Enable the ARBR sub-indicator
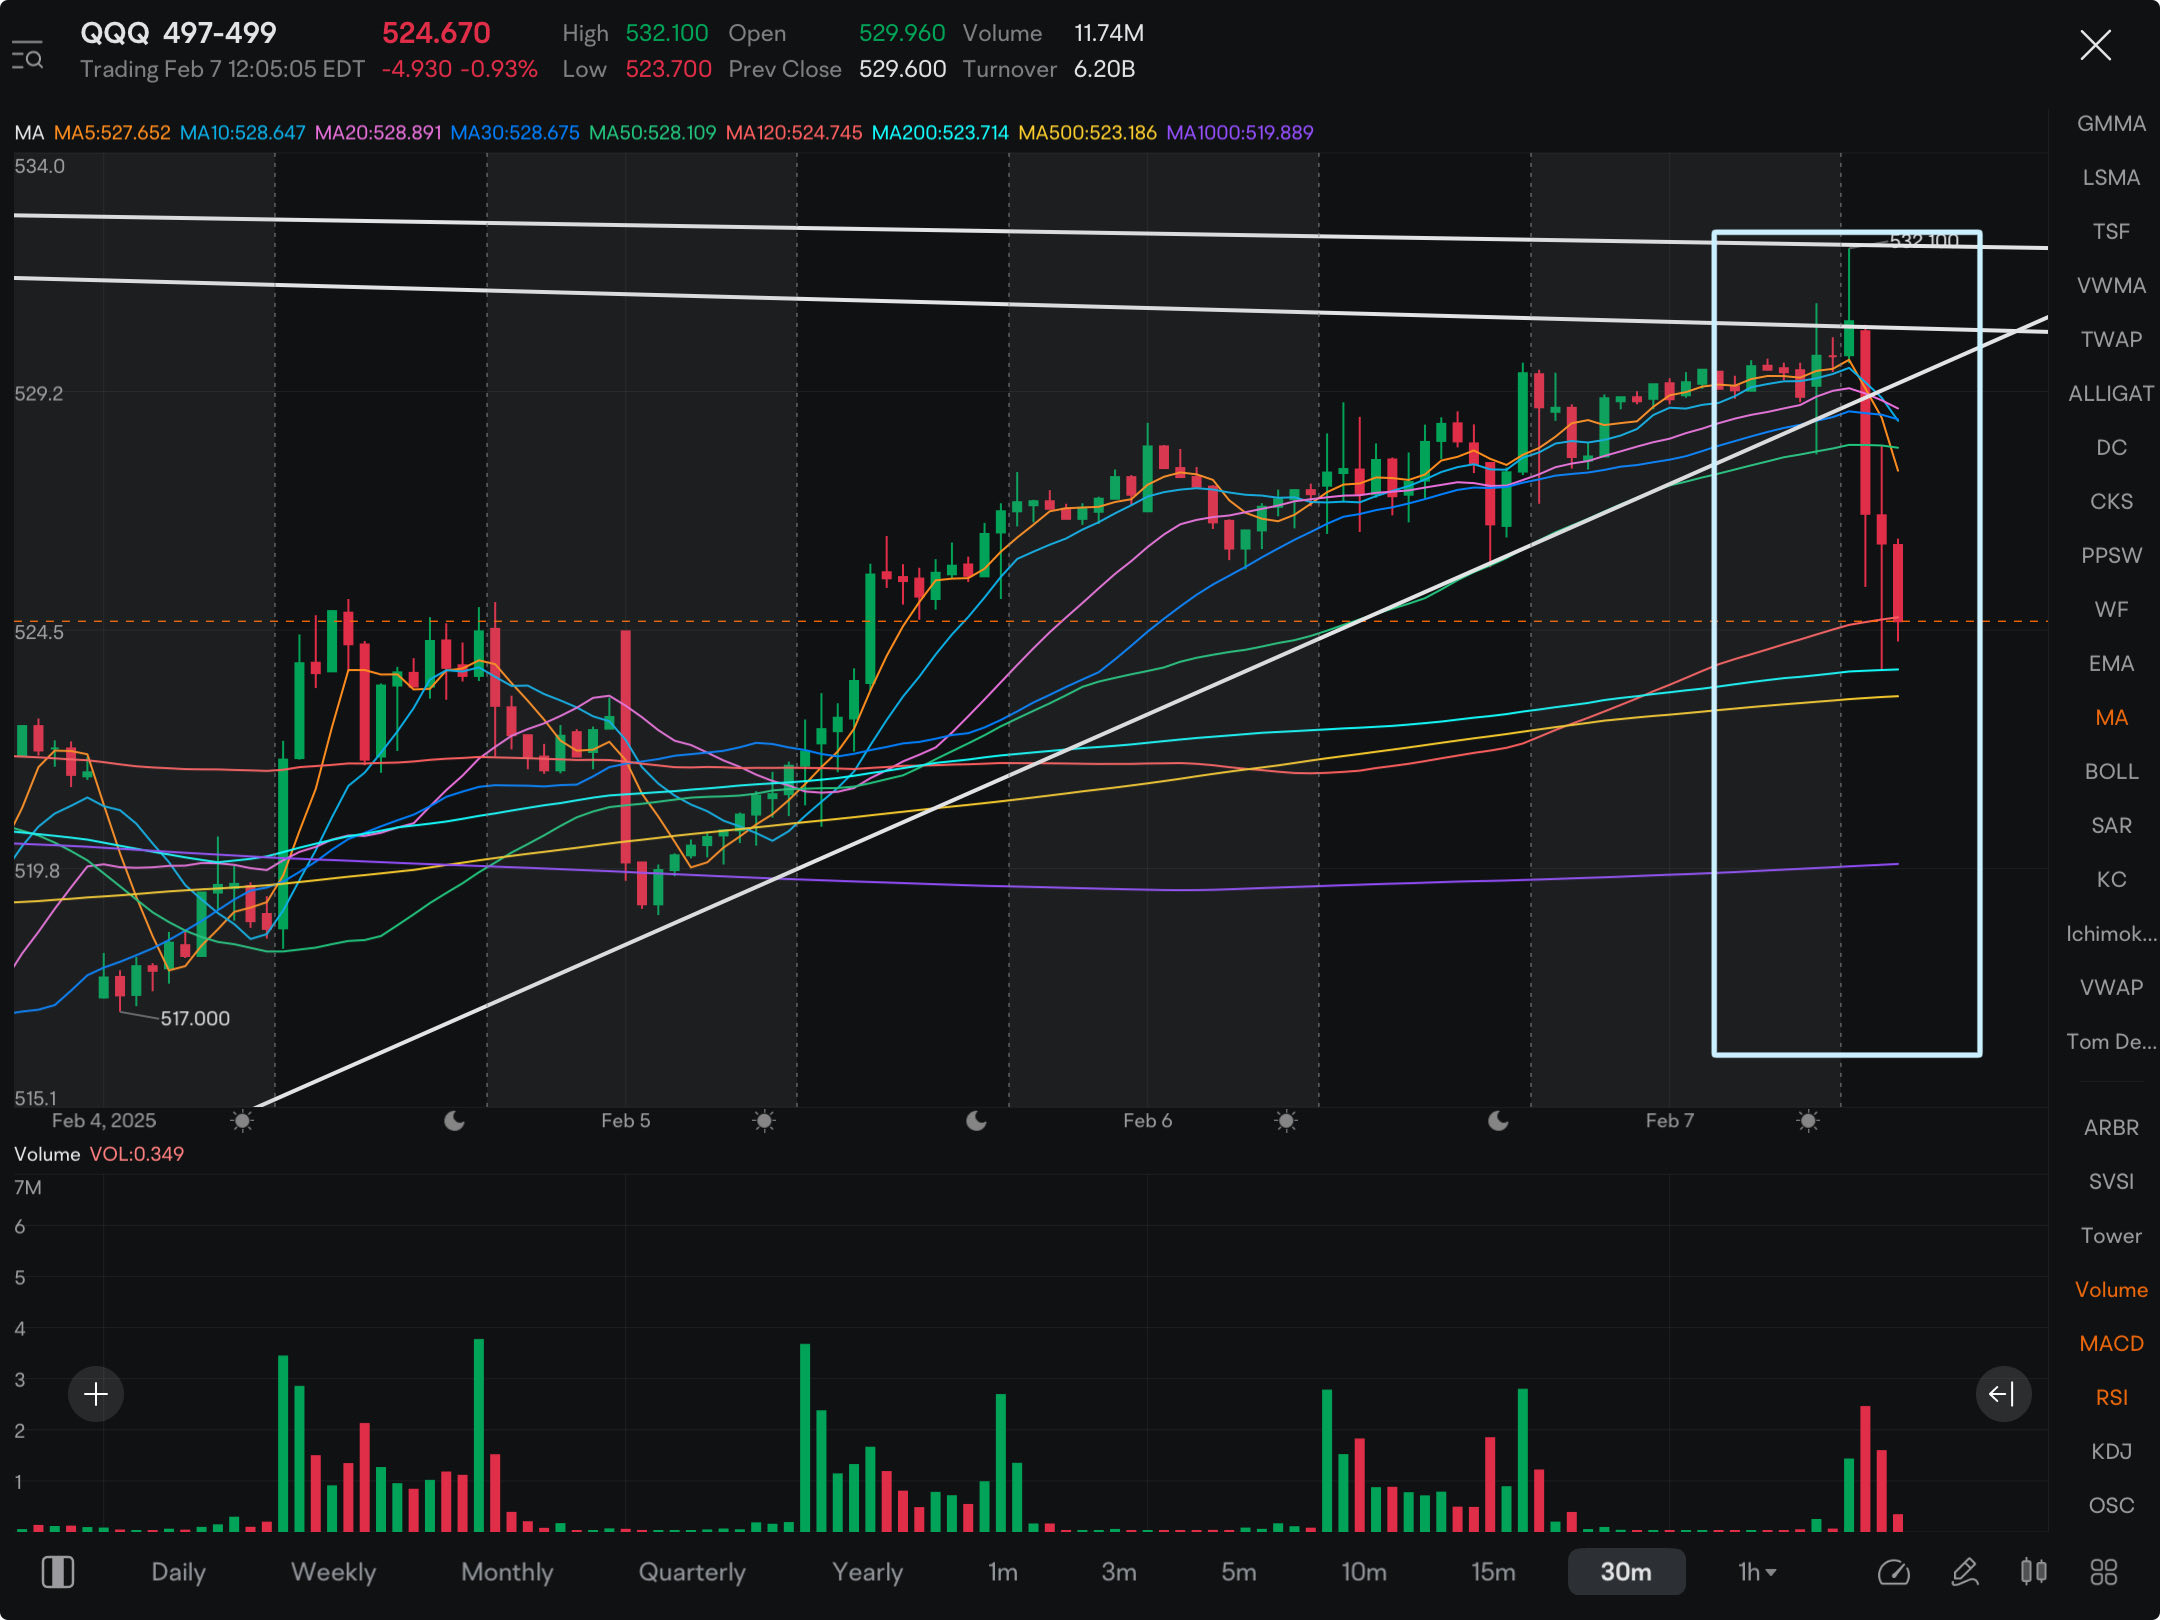 click(2111, 1128)
